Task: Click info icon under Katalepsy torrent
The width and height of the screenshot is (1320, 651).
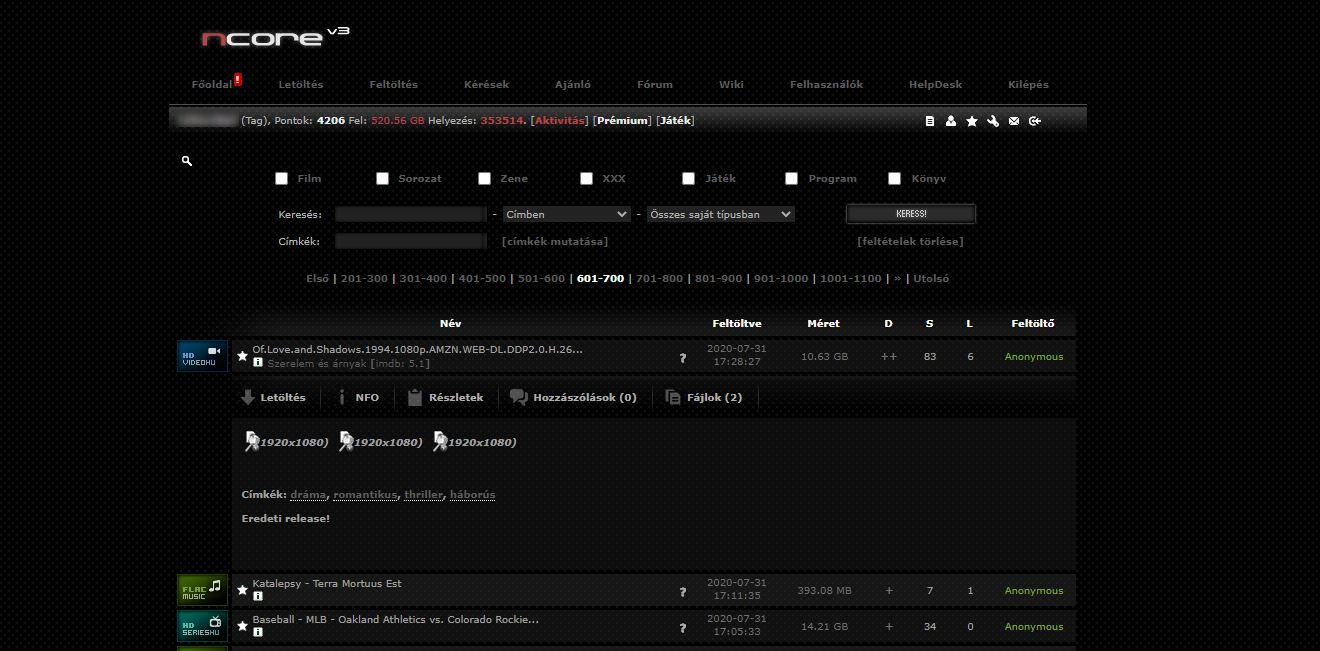Action: 258,596
